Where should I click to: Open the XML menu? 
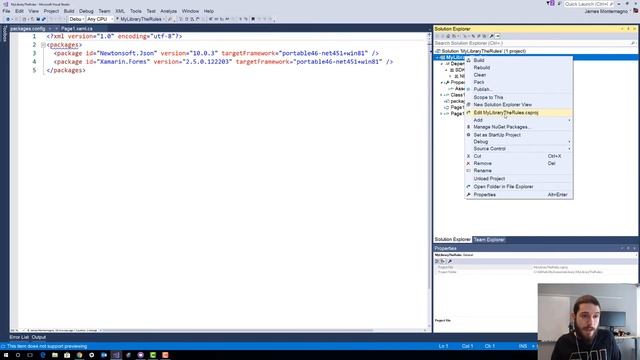tap(120, 11)
